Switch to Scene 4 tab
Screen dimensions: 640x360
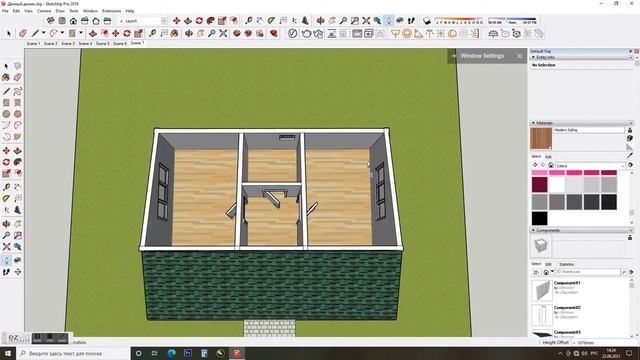85,43
